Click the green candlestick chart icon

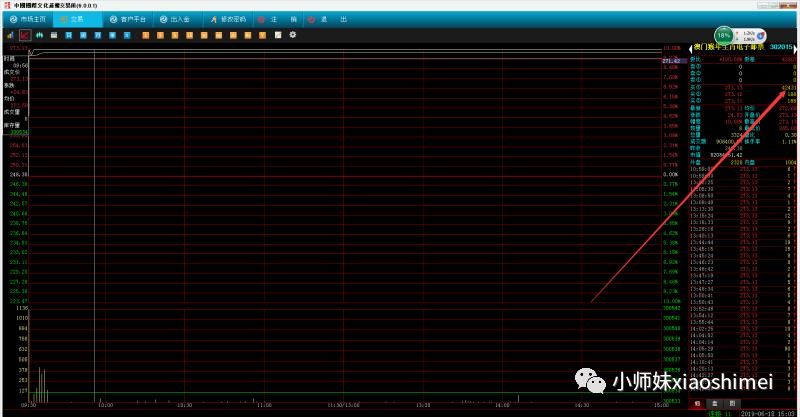click(40, 36)
